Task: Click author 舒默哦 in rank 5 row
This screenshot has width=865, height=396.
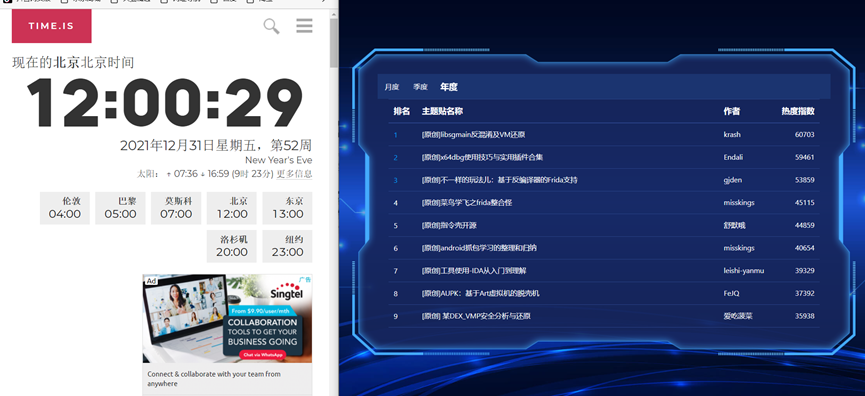Action: pos(734,225)
